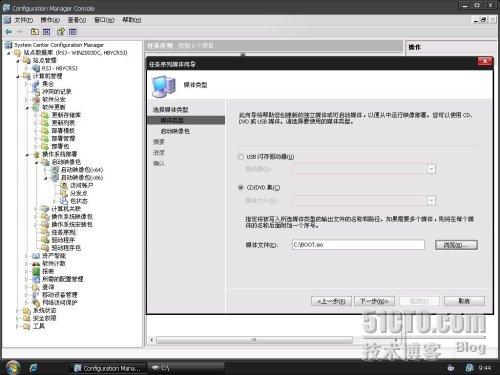Click the RSJ - HBYCRSJ site server icon
The width and height of the screenshot is (500, 375).
click(x=36, y=68)
